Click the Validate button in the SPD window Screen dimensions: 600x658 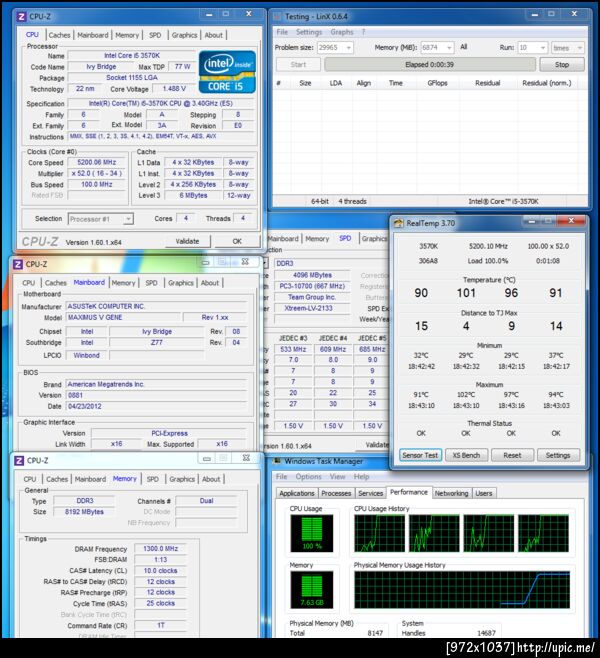click(x=373, y=445)
